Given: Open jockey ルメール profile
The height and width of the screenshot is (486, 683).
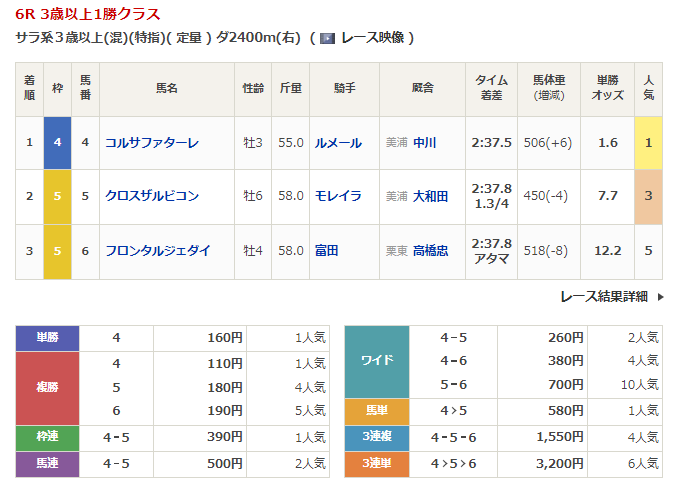Looking at the screenshot, I should (x=337, y=143).
